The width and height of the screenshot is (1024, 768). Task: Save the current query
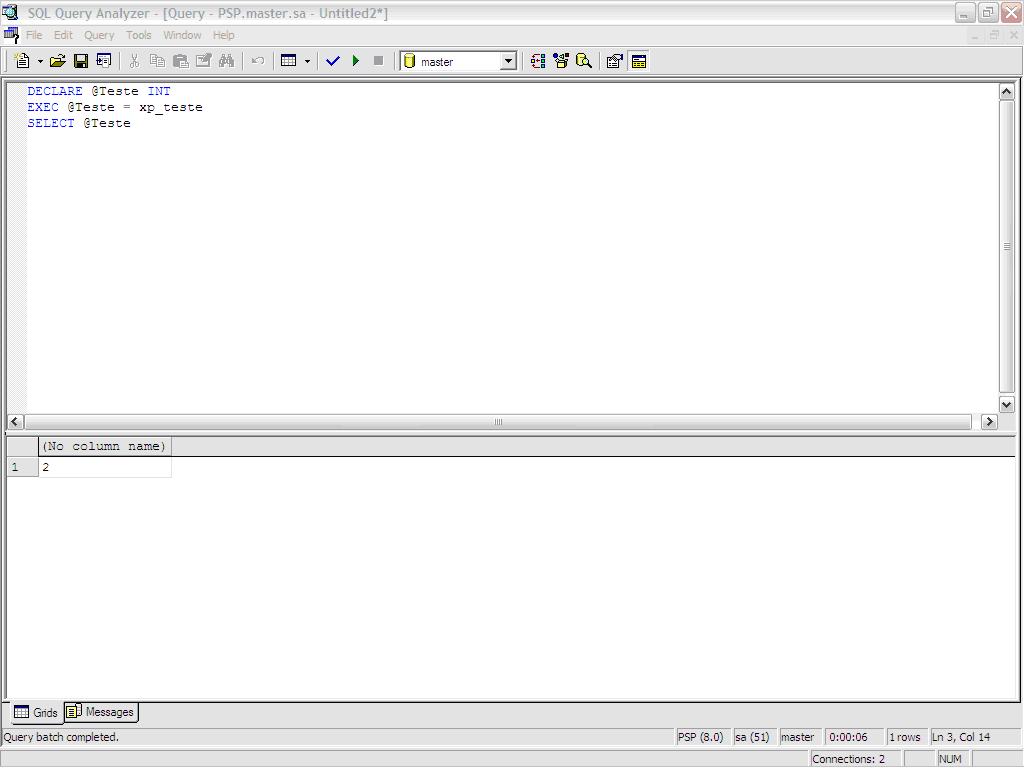(x=80, y=60)
